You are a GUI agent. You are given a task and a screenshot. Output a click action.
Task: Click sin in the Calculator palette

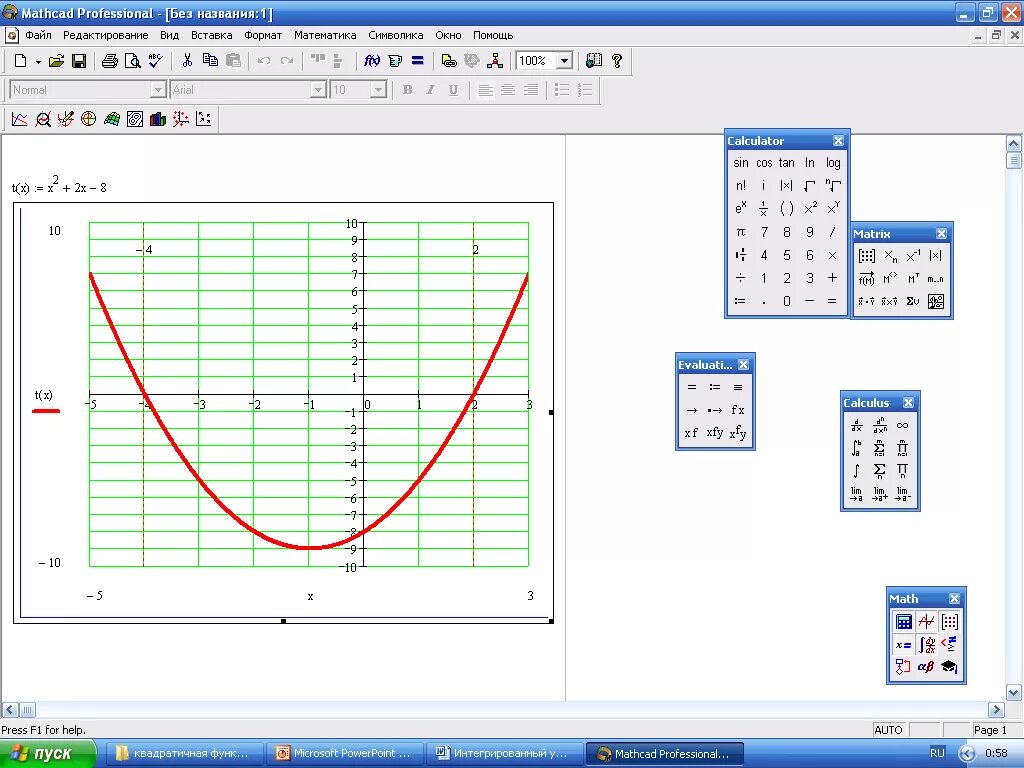(x=741, y=163)
